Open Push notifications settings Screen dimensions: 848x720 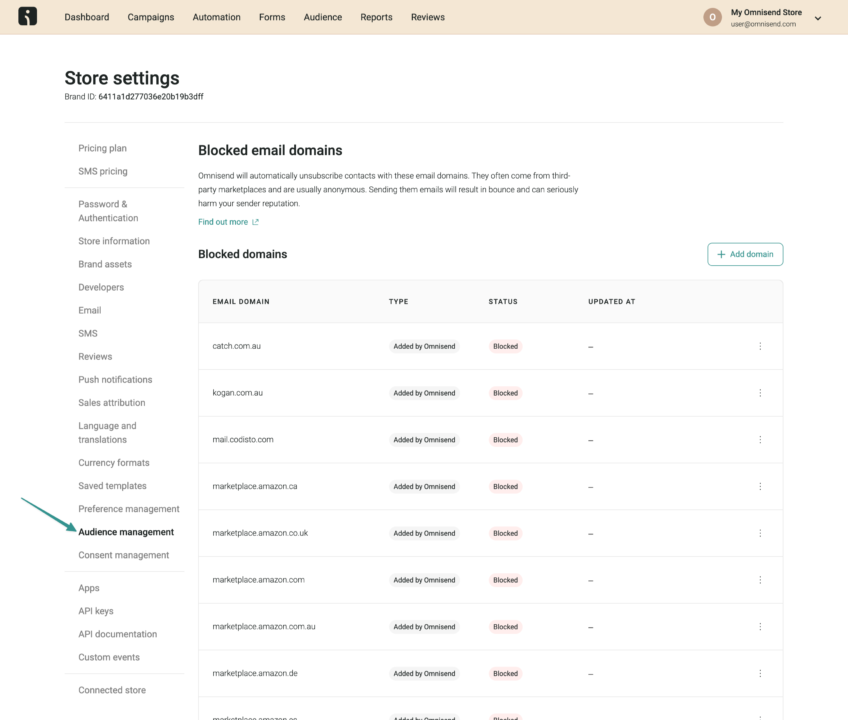coord(115,380)
